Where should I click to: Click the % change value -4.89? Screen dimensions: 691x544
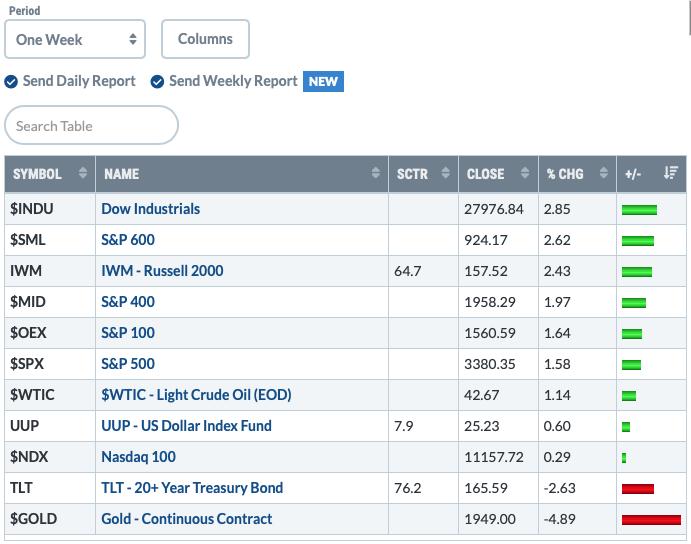(559, 519)
